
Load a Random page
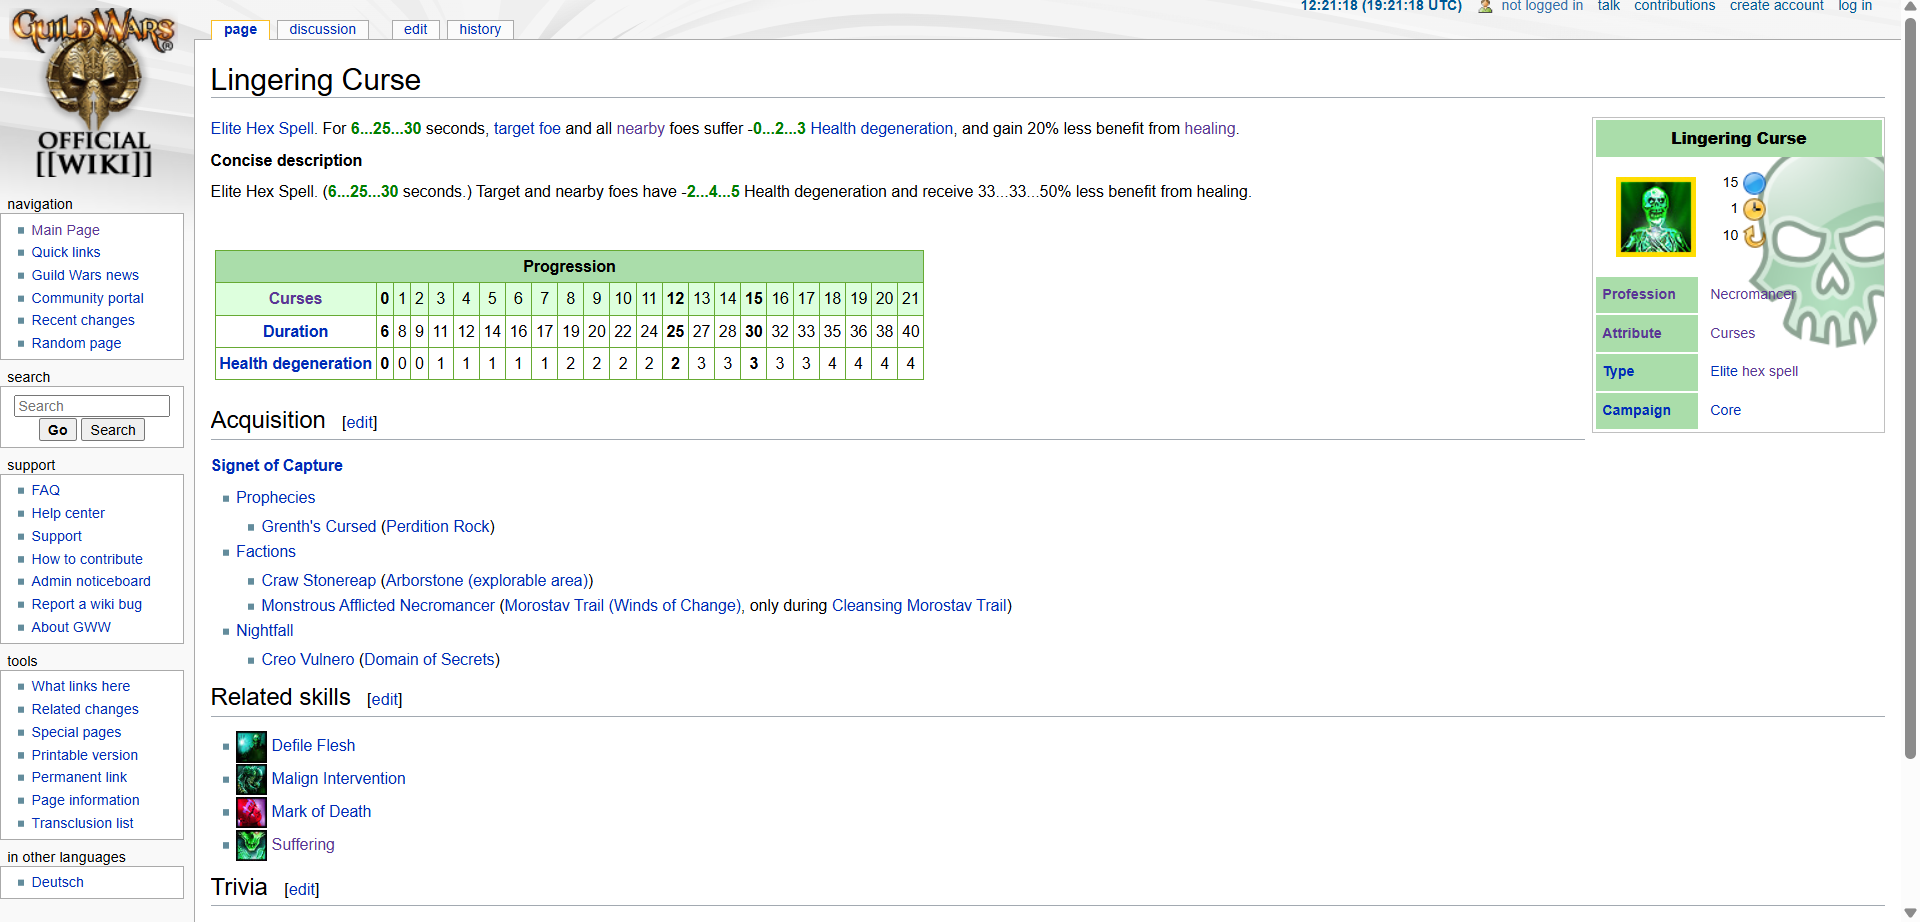[x=76, y=343]
